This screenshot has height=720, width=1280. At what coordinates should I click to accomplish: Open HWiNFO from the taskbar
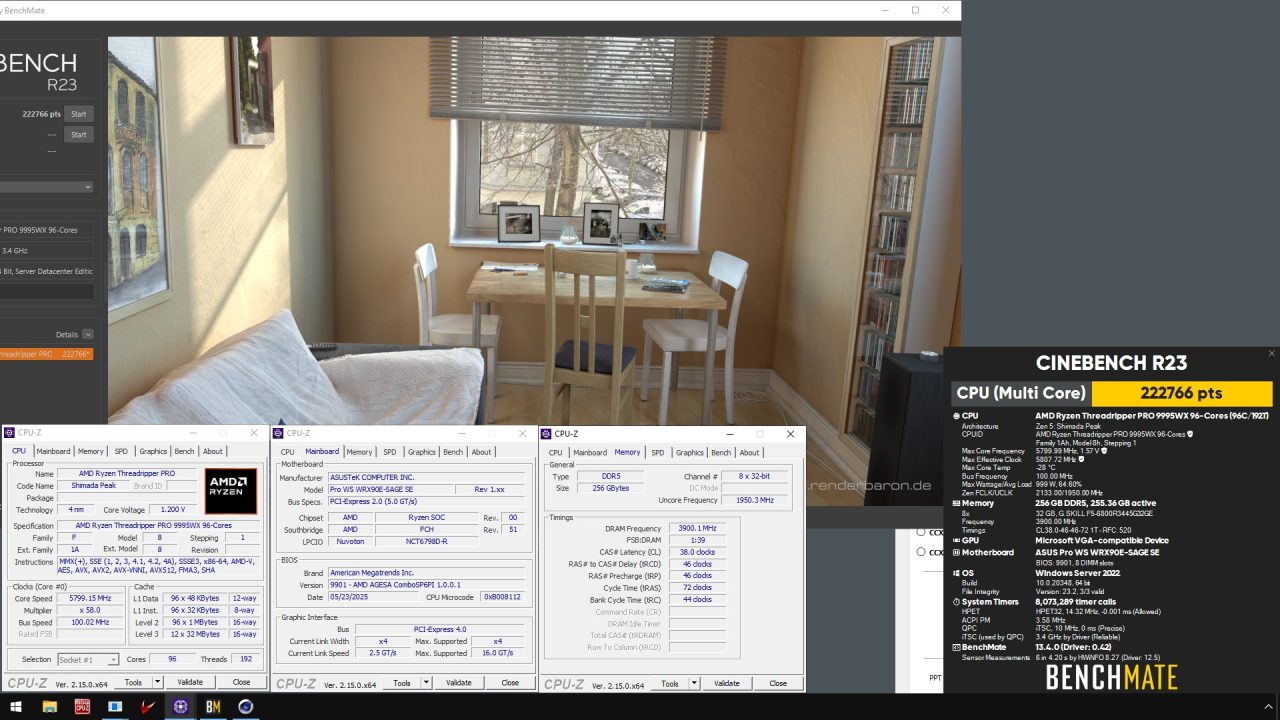114,707
